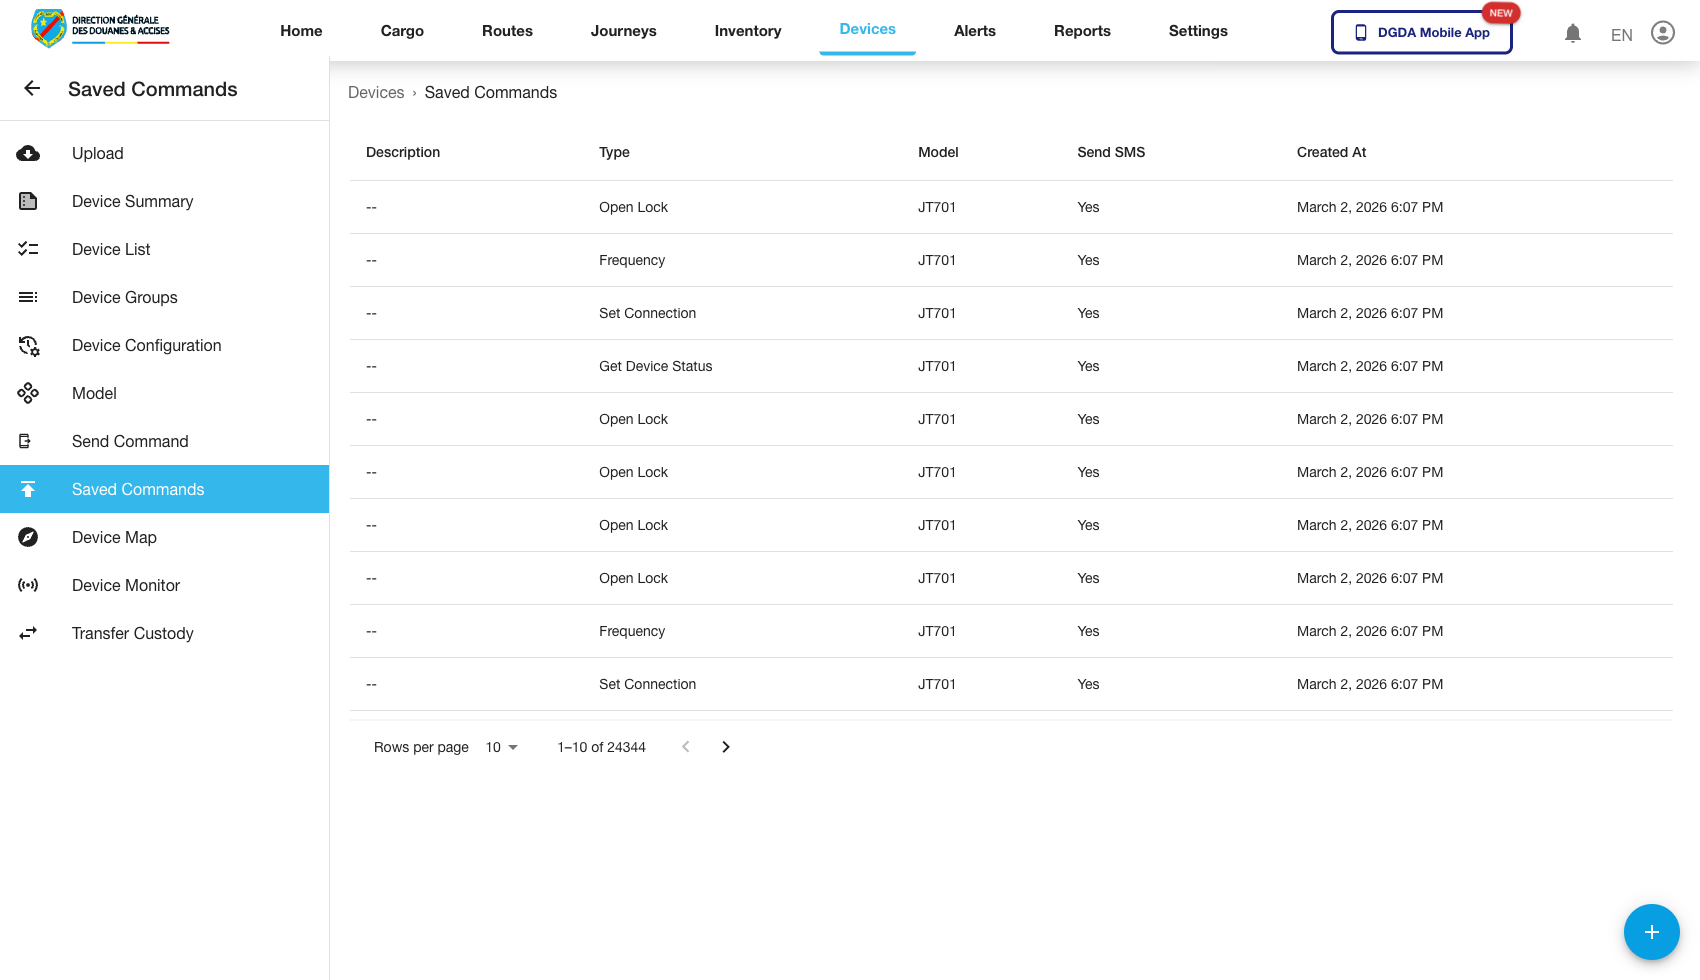This screenshot has height=980, width=1700.
Task: Select the Get Device Status command row
Action: point(655,366)
